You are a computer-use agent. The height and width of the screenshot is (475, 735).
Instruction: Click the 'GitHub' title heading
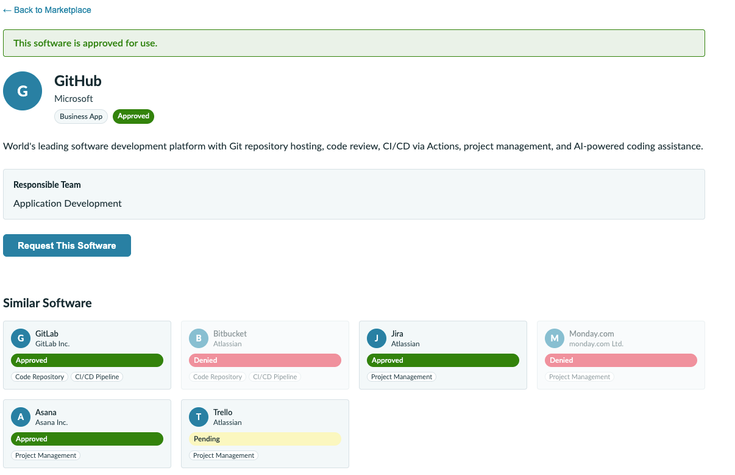tap(78, 81)
